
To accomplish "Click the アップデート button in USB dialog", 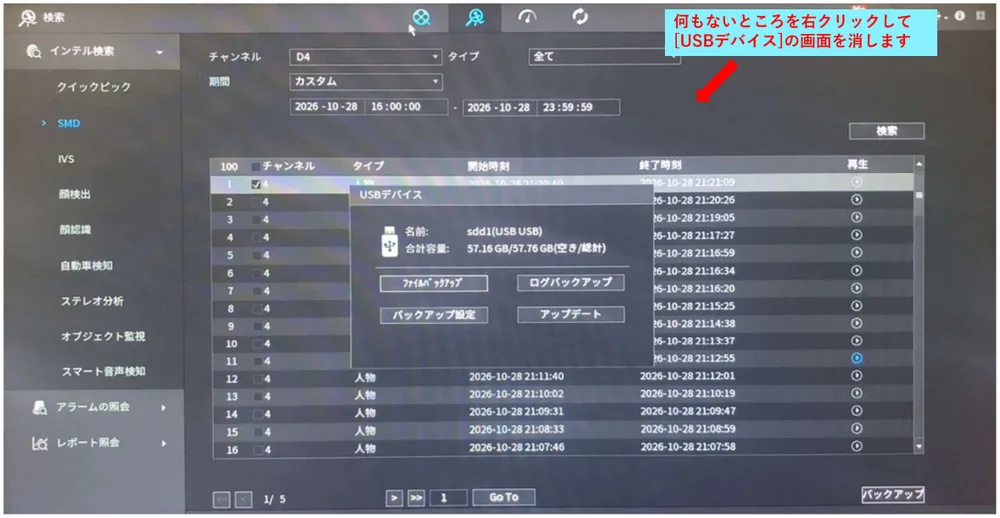I will [571, 314].
